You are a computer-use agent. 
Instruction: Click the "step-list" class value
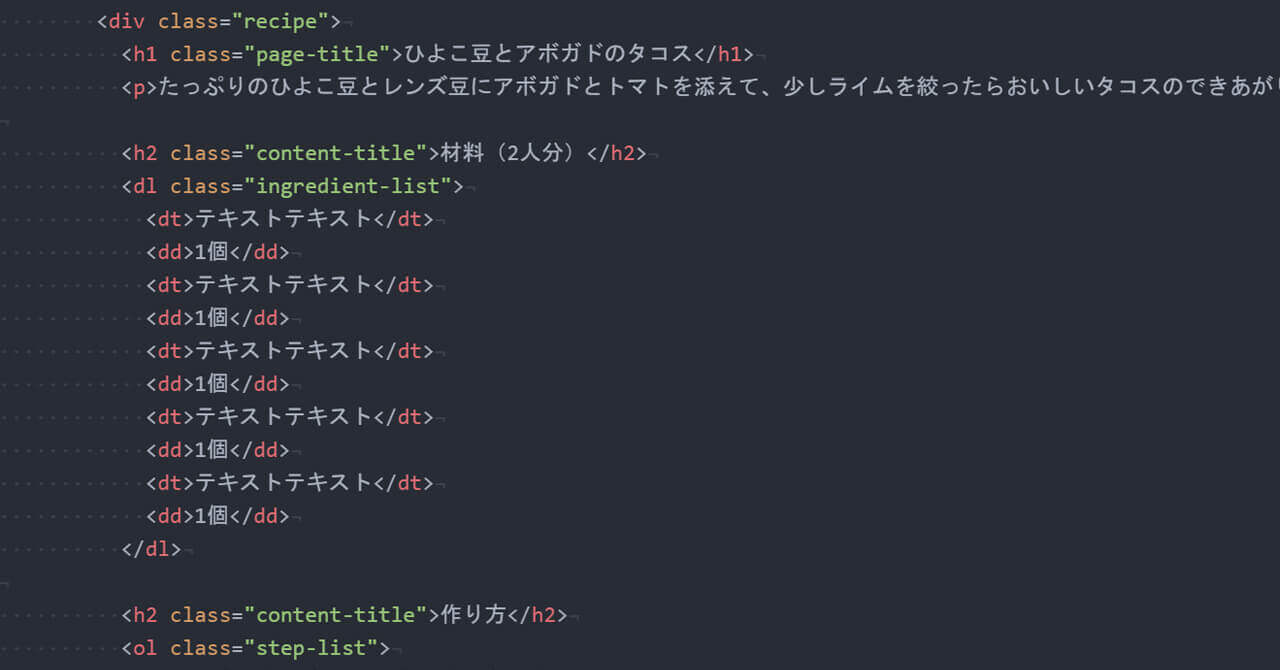(310, 648)
